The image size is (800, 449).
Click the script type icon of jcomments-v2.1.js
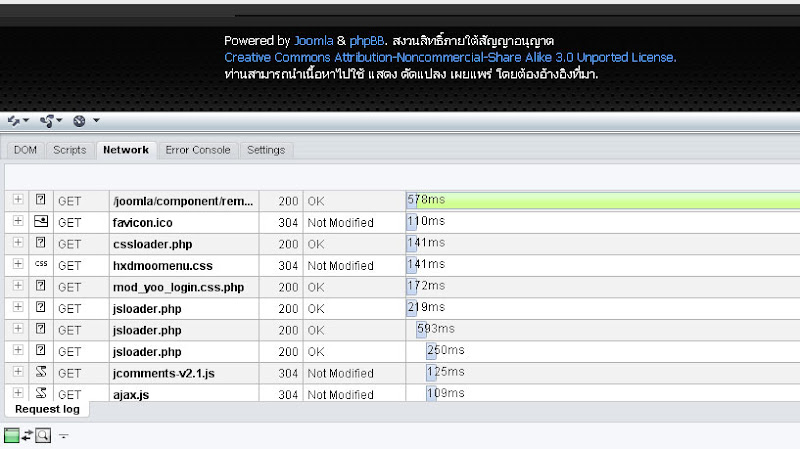(41, 371)
